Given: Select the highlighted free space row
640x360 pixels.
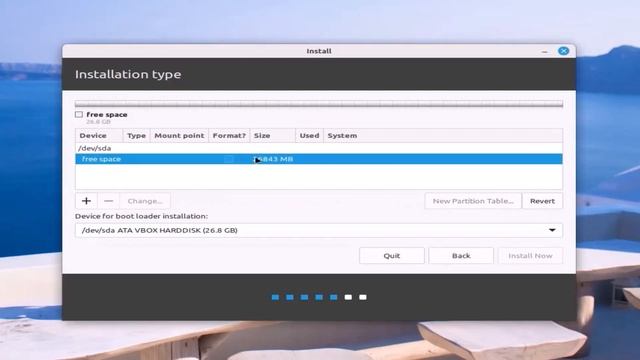Looking at the screenshot, I should click(x=319, y=159).
